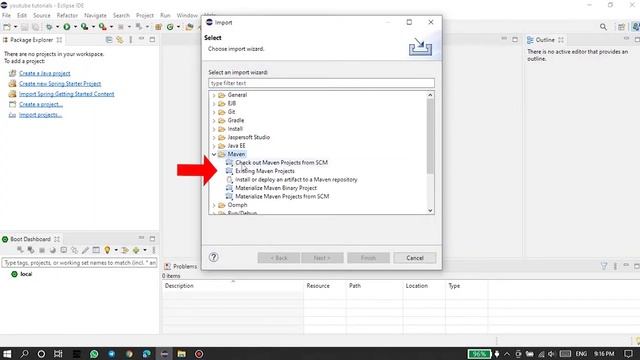Select 'Check out Maven Projects from SCM'
The image size is (640, 360).
[281, 162]
